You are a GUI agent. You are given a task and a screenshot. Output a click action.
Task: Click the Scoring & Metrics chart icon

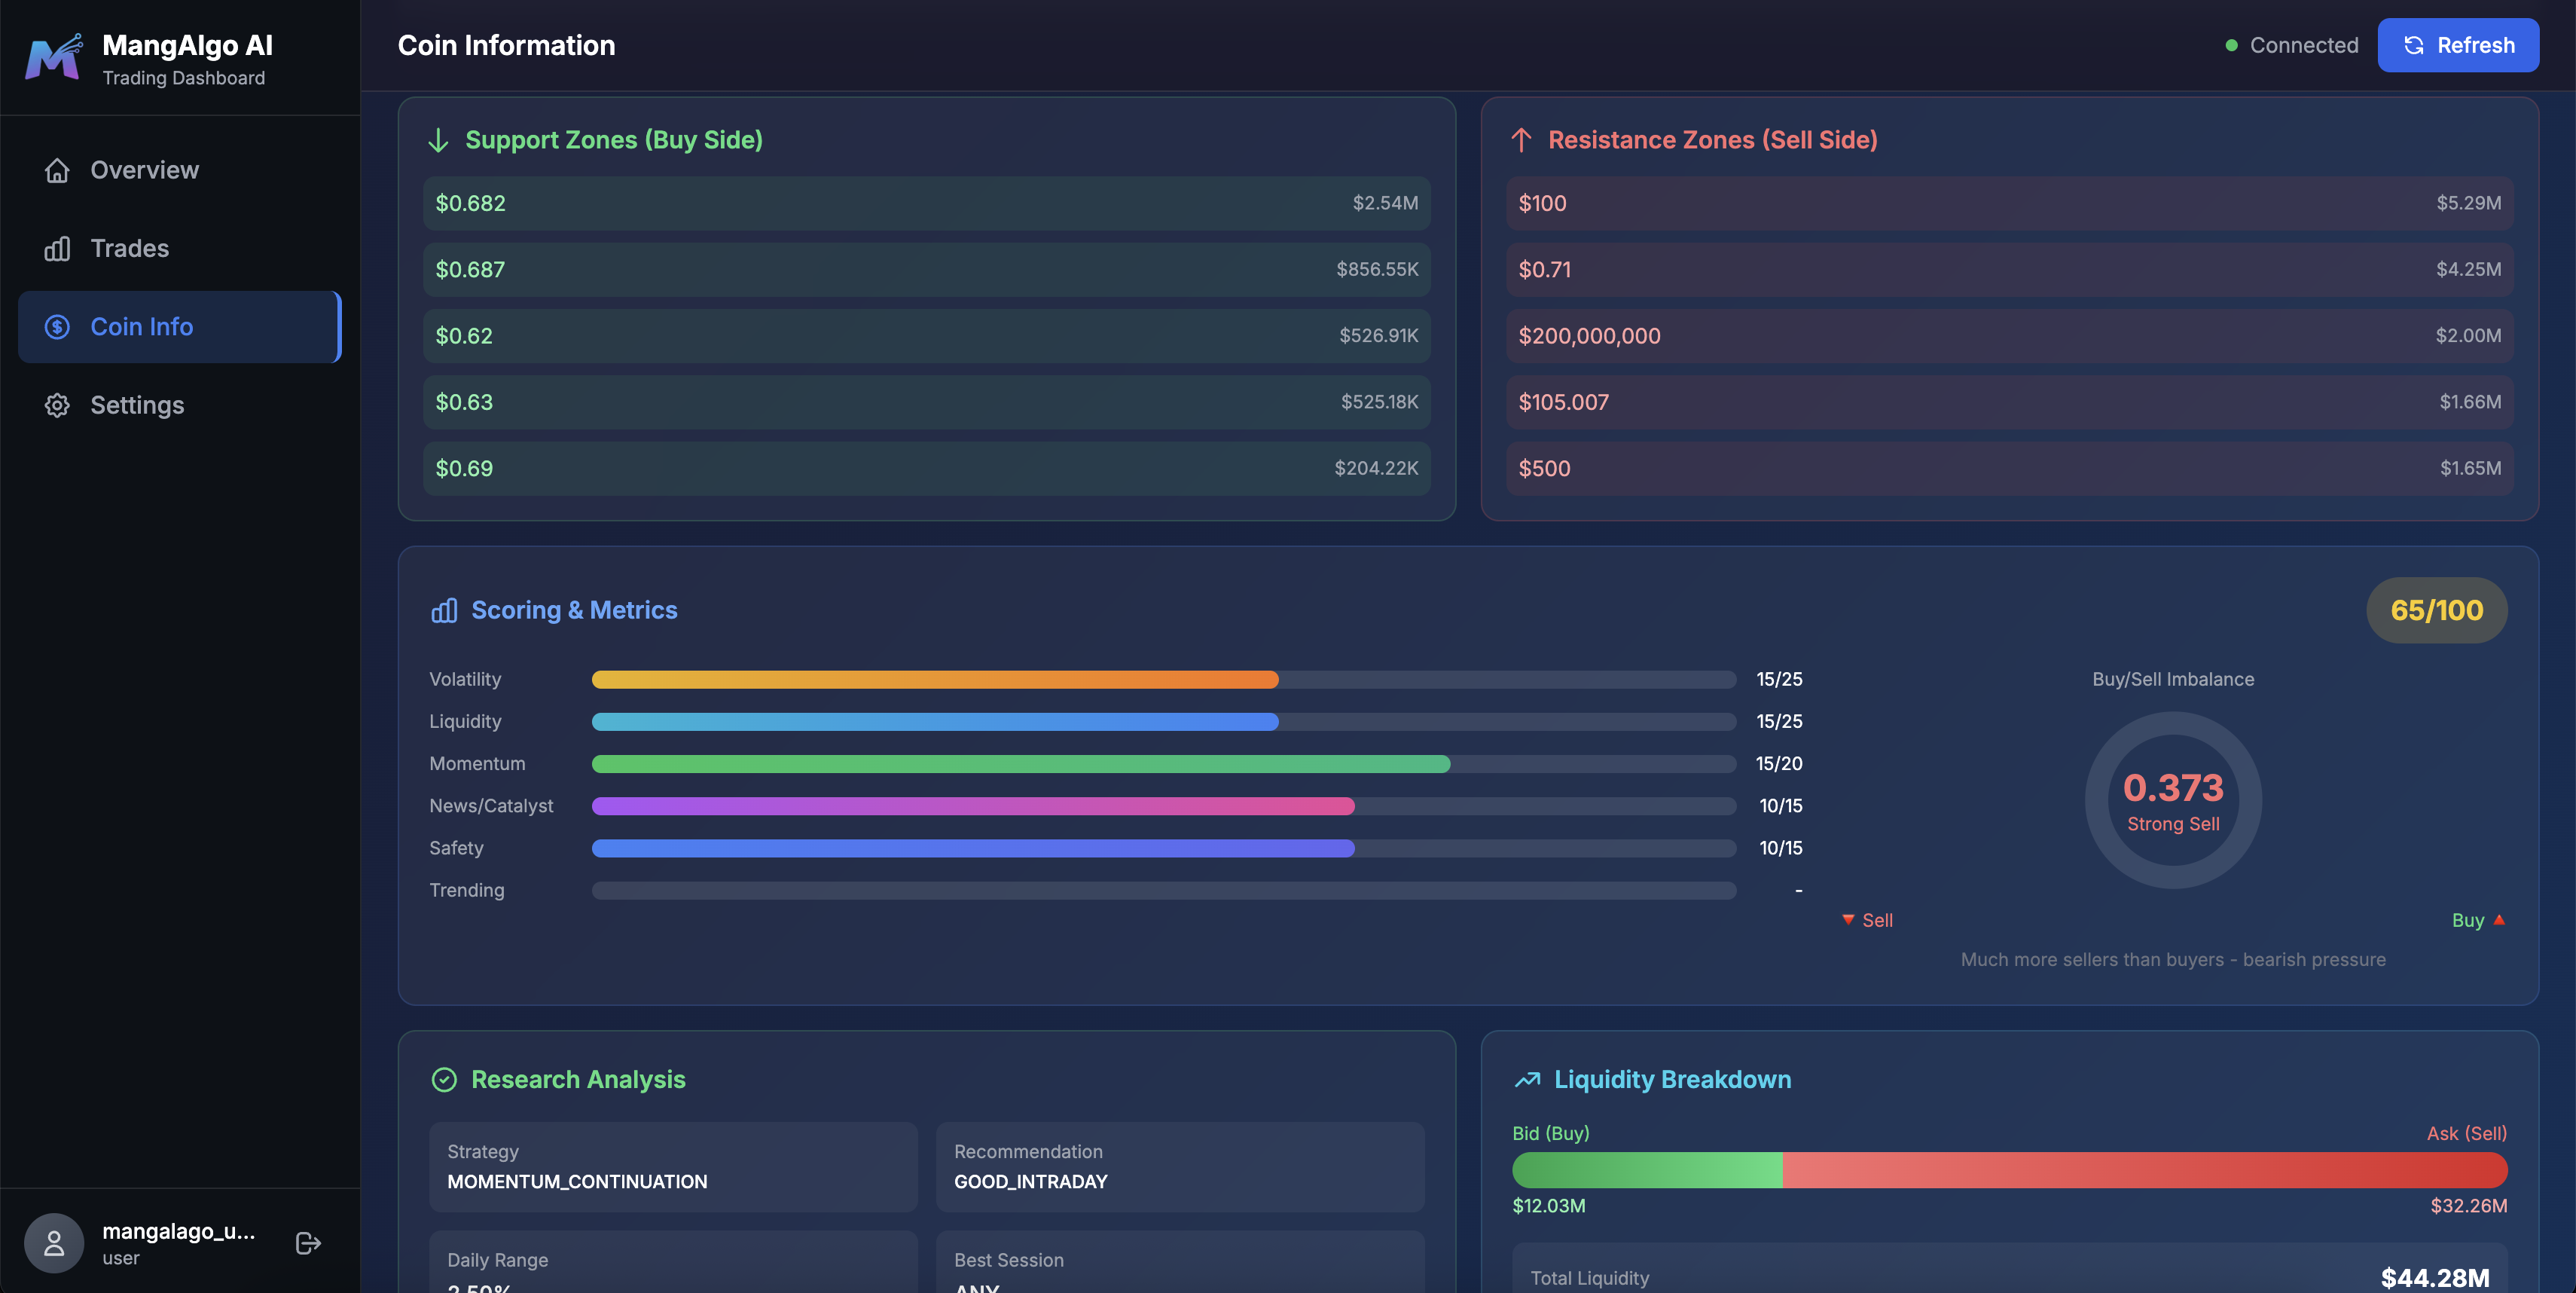click(444, 610)
